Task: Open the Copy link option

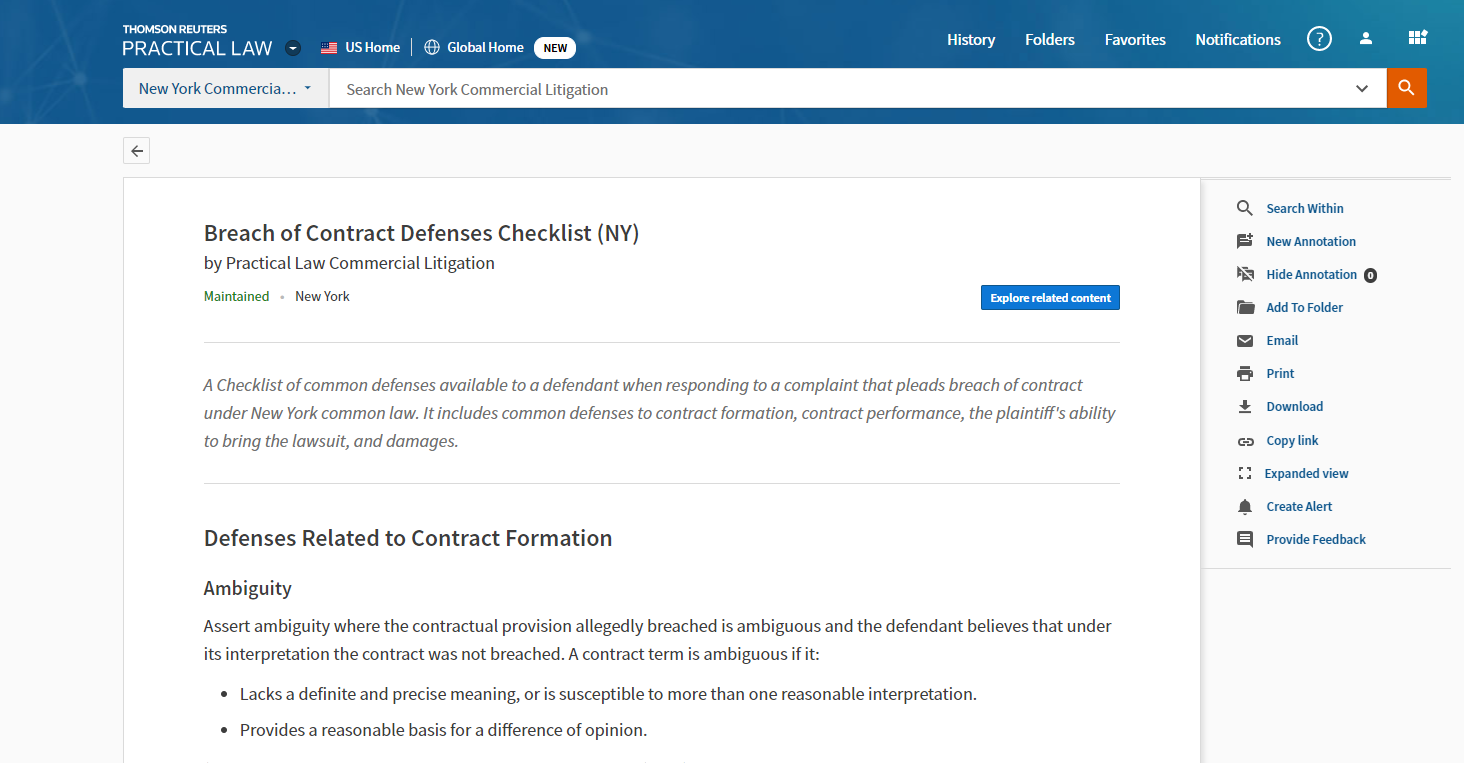Action: [x=1292, y=441]
